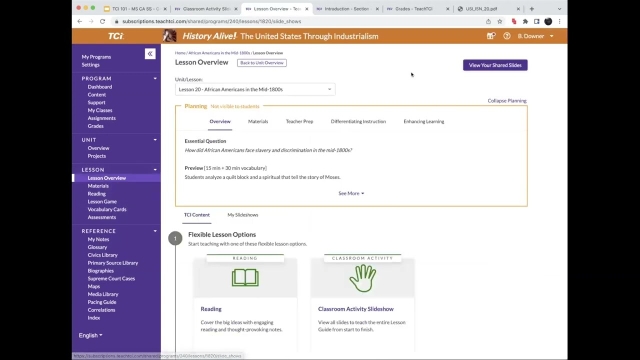This screenshot has height=360, width=640.
Task: Click the browser profile avatar icon
Action: 548,21
